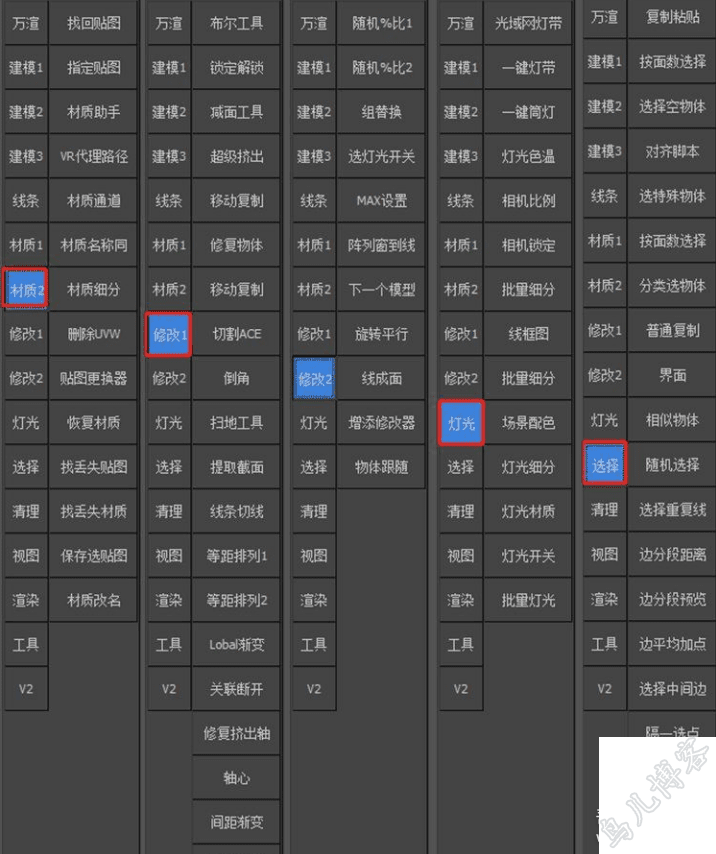Run 超级挤出
The image size is (716, 854).
[x=236, y=157]
